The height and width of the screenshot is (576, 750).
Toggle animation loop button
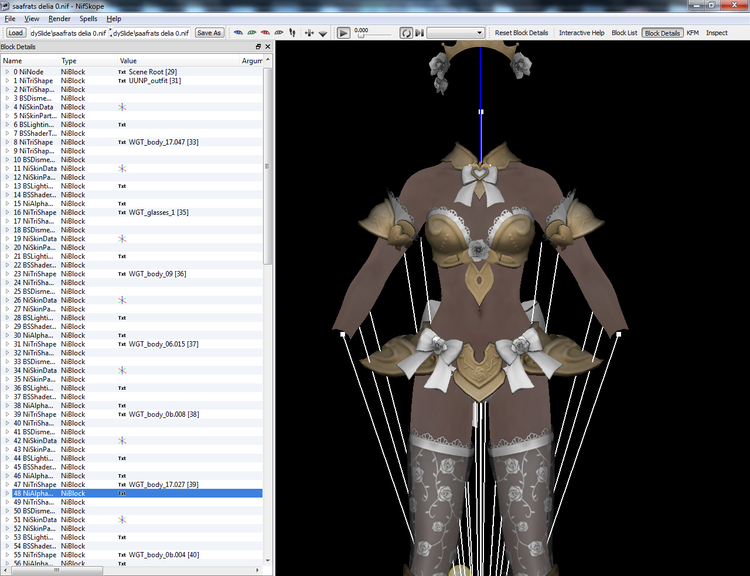406,33
